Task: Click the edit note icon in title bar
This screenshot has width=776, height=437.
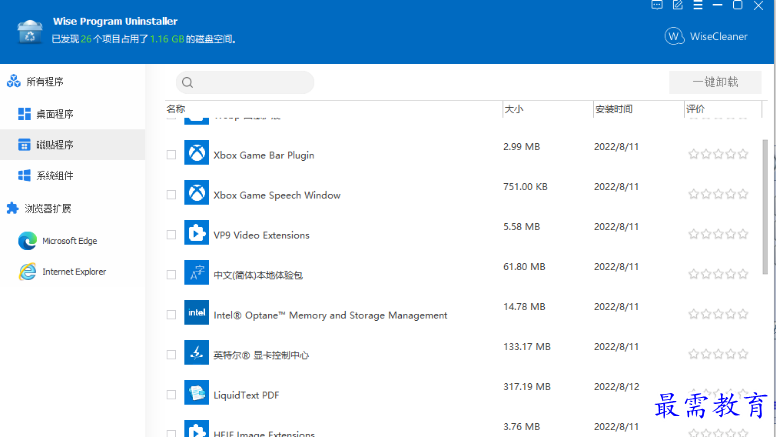Action: (677, 5)
